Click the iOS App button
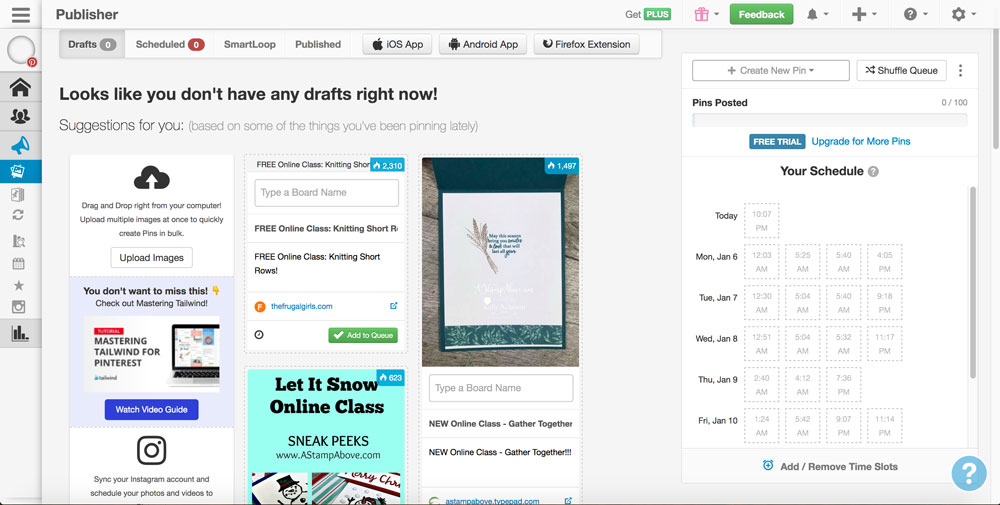Image resolution: width=1000 pixels, height=505 pixels. [397, 45]
